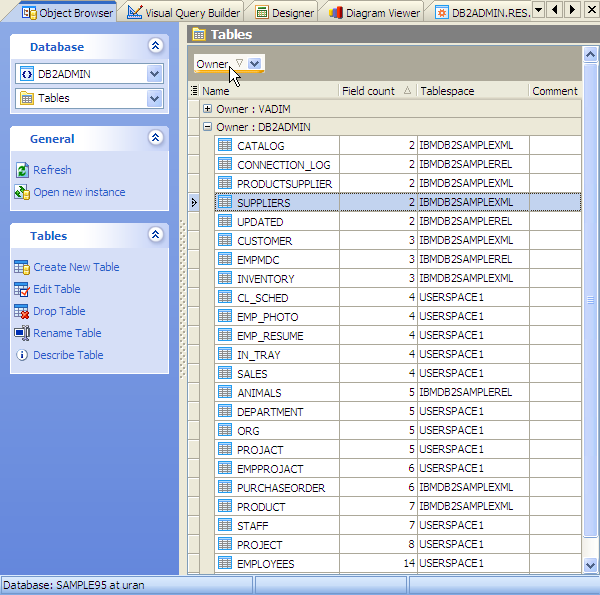
Task: Collapse the Database panel
Action: pos(155,46)
